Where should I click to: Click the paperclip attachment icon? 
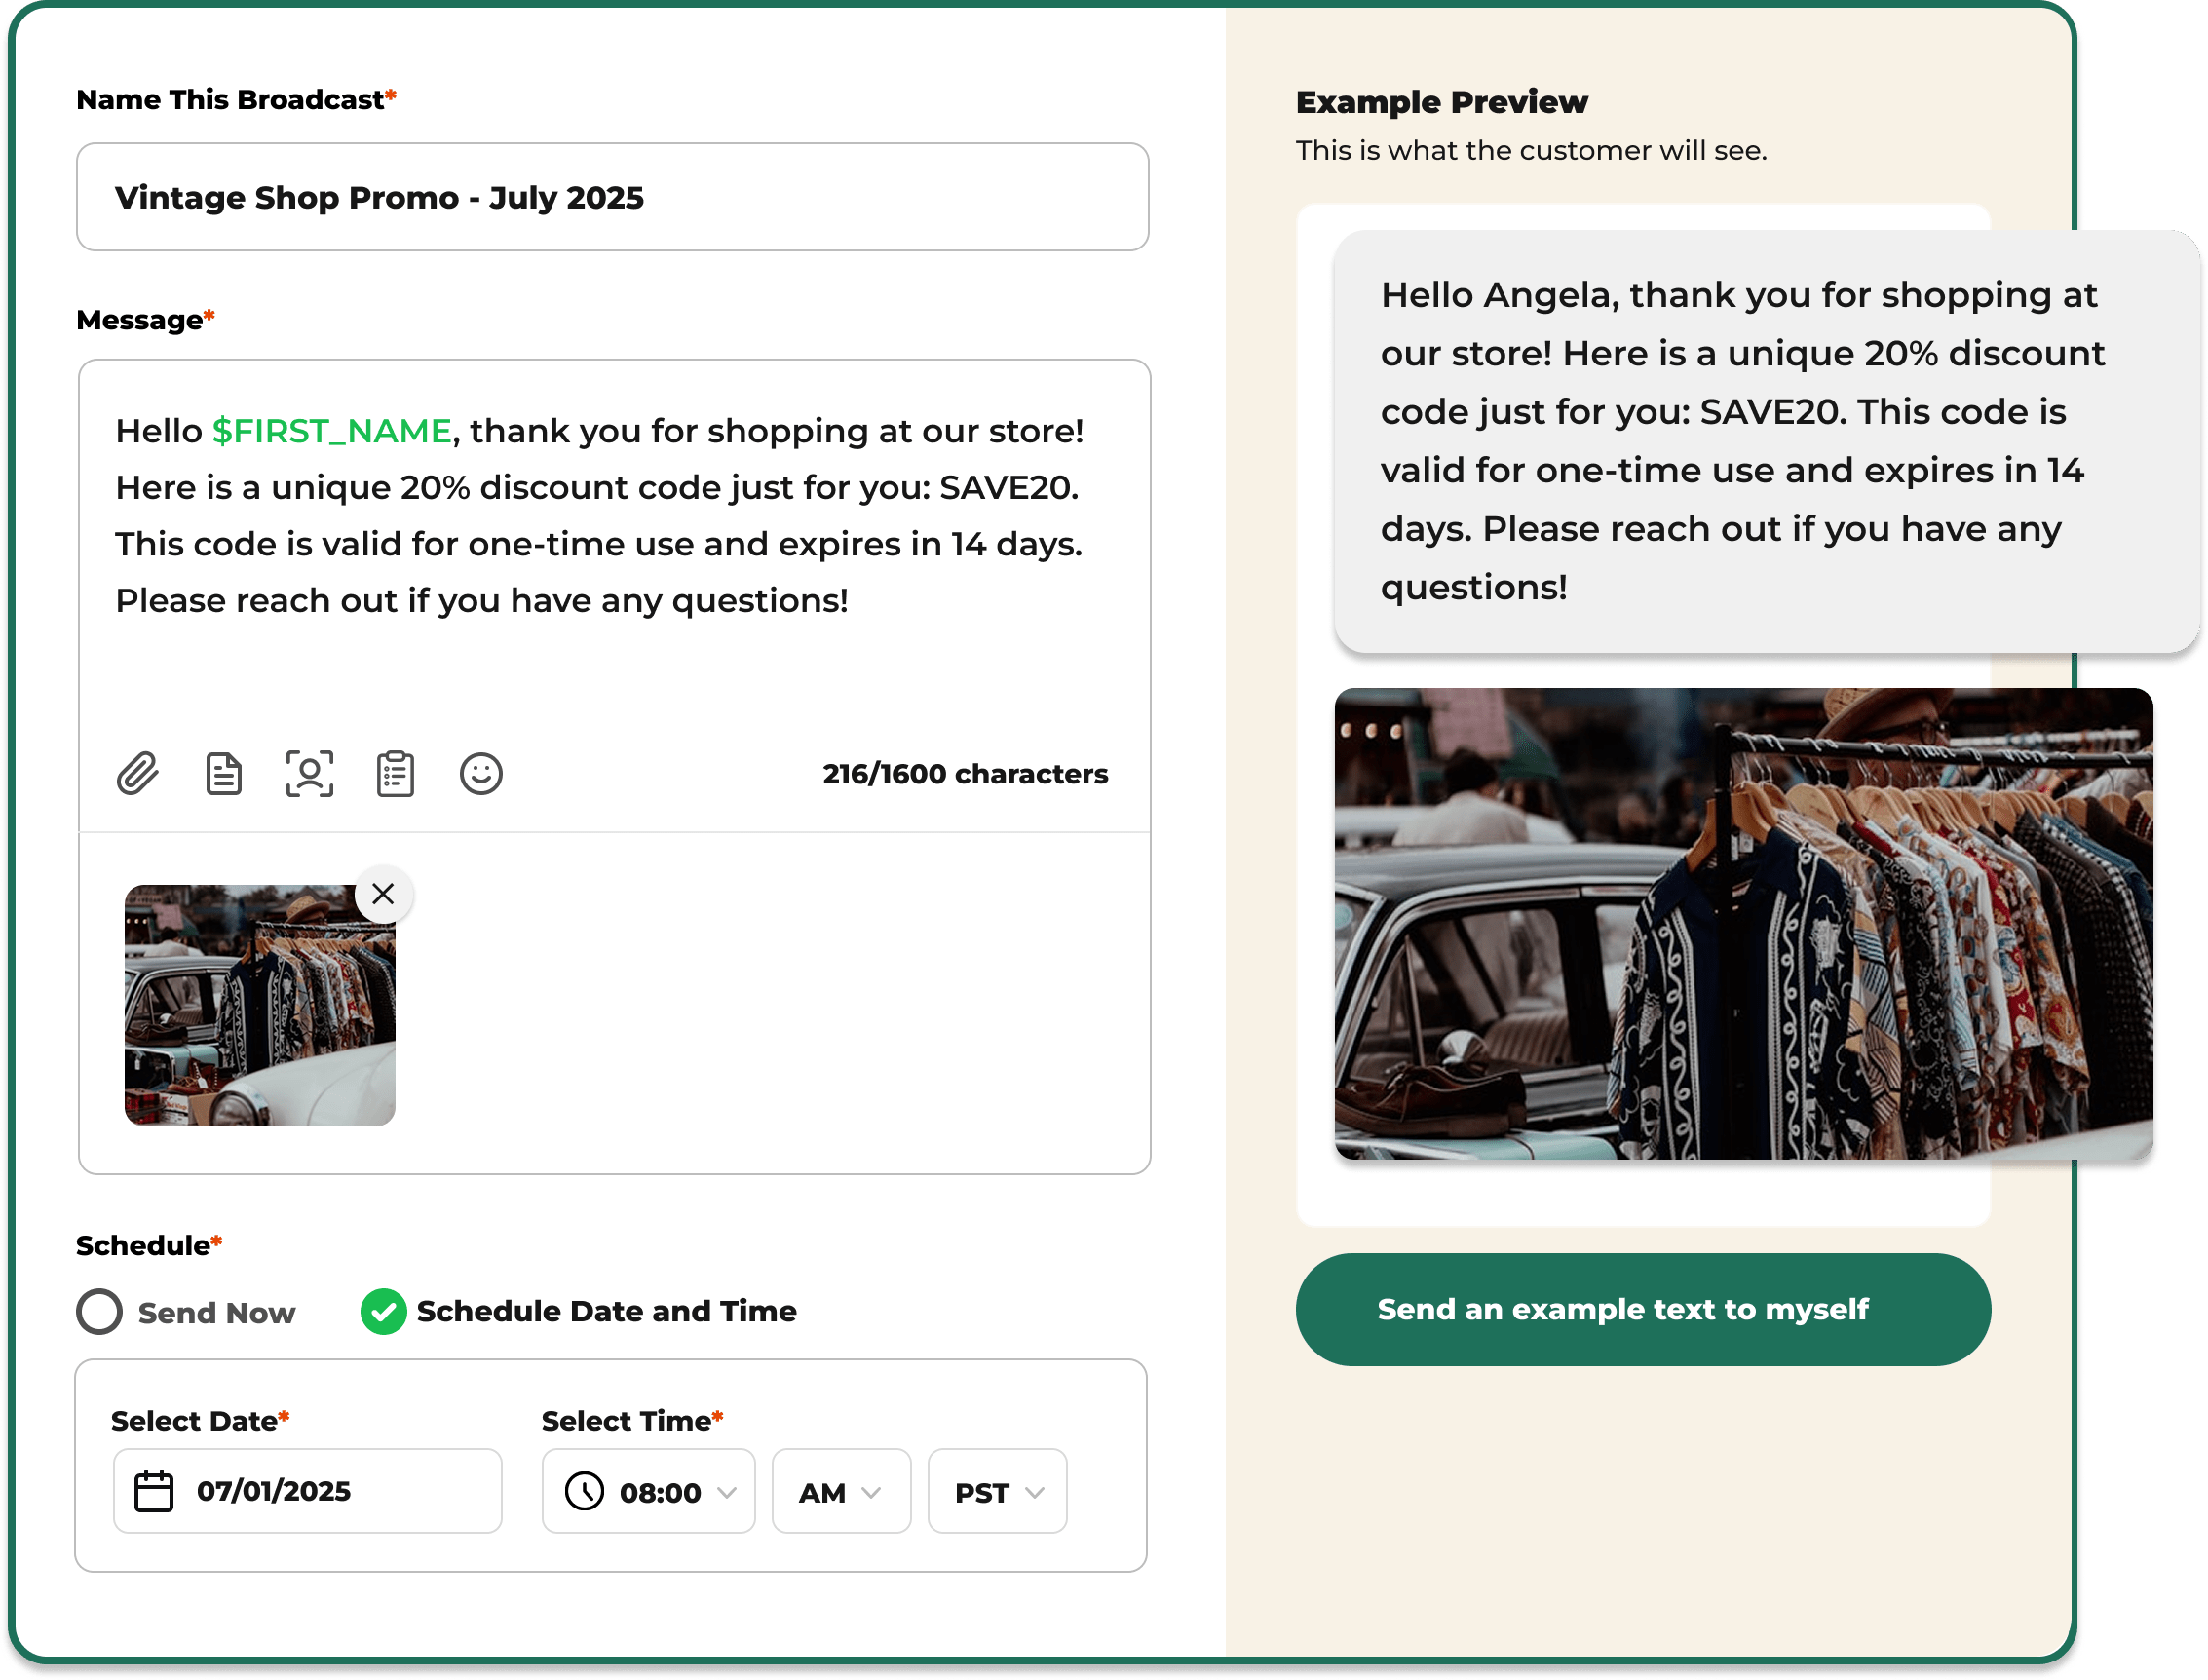[x=137, y=774]
